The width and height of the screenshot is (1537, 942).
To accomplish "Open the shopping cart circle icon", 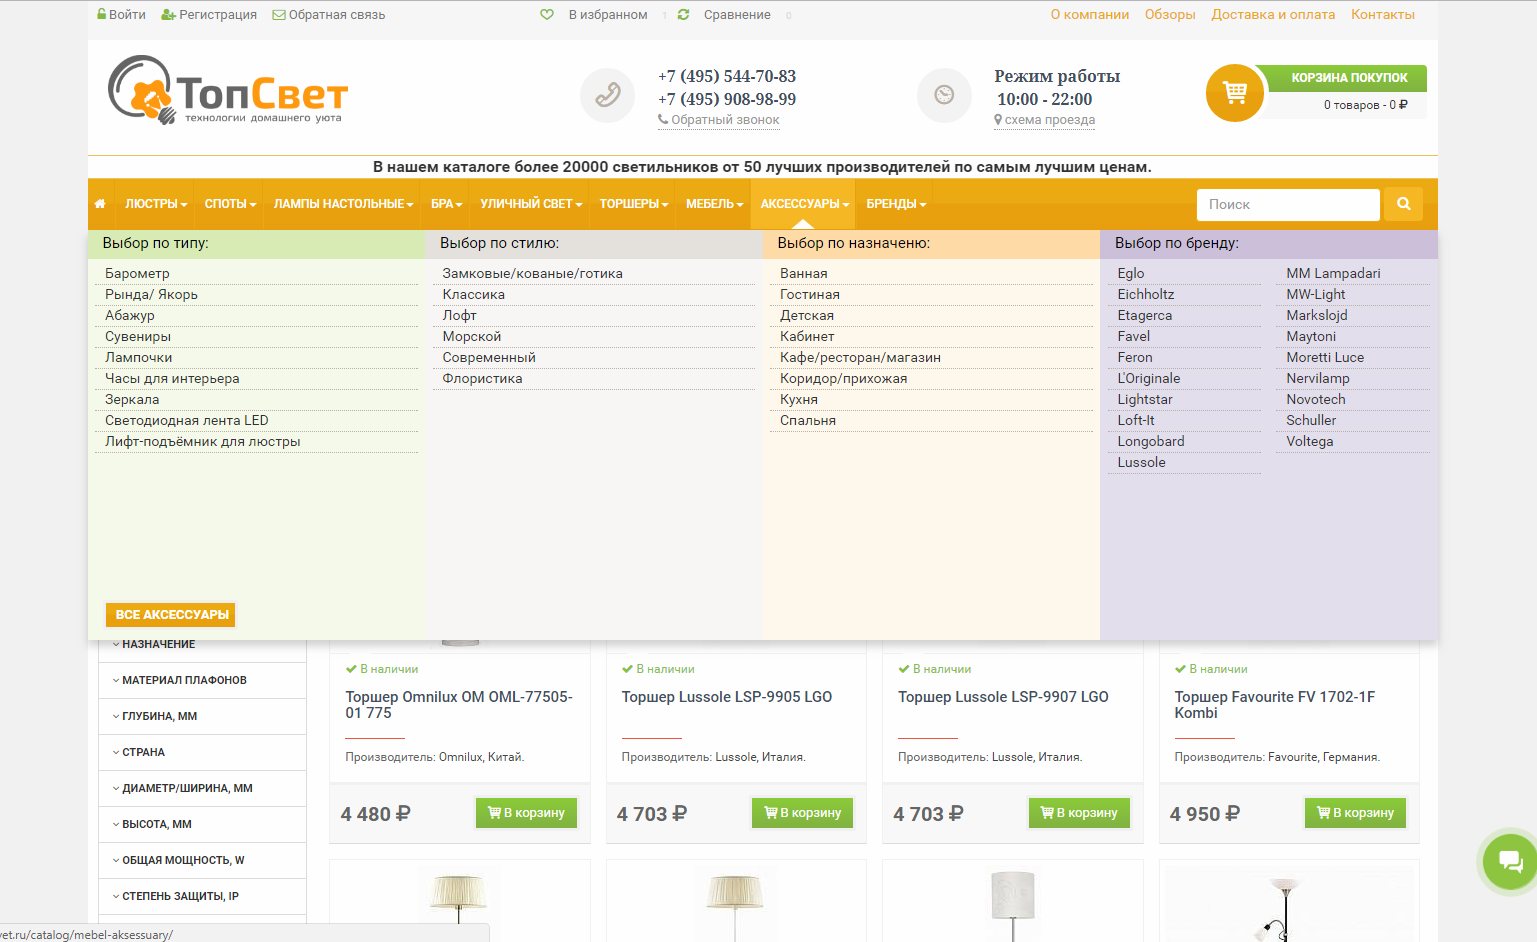I will point(1235,93).
